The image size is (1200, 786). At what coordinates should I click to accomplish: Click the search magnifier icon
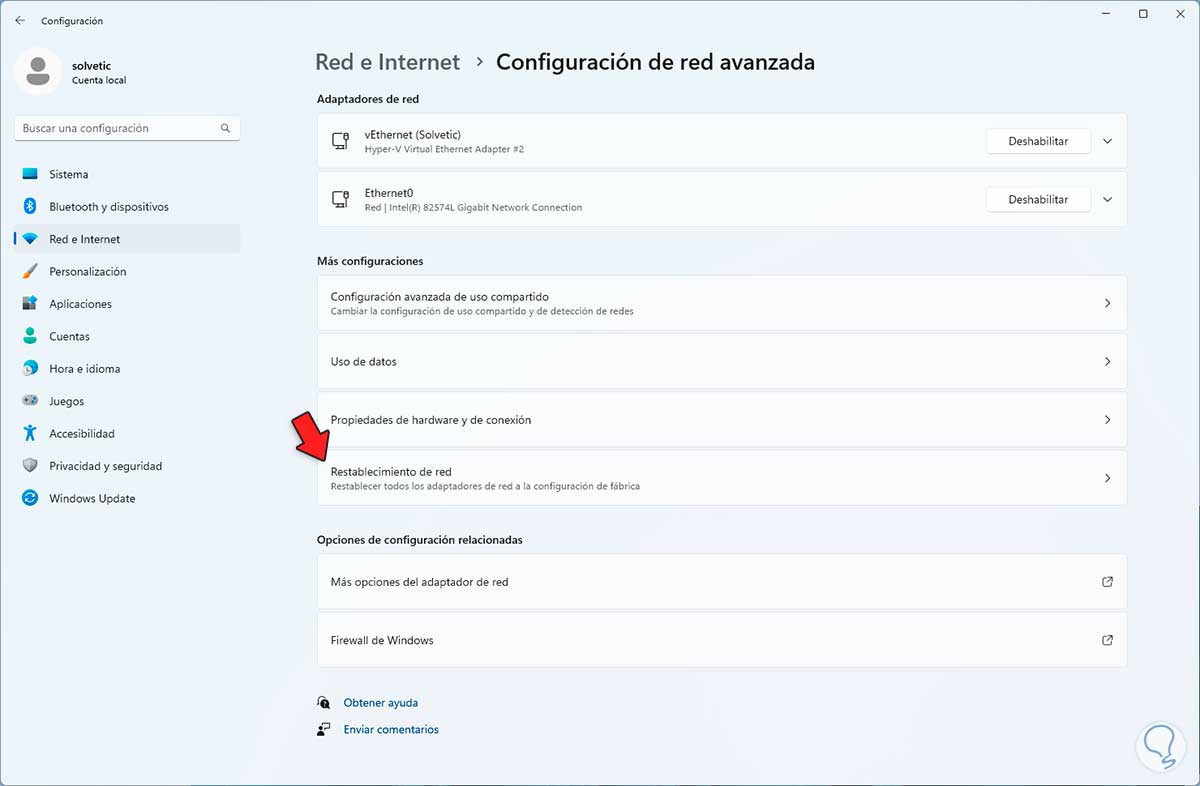pos(226,128)
